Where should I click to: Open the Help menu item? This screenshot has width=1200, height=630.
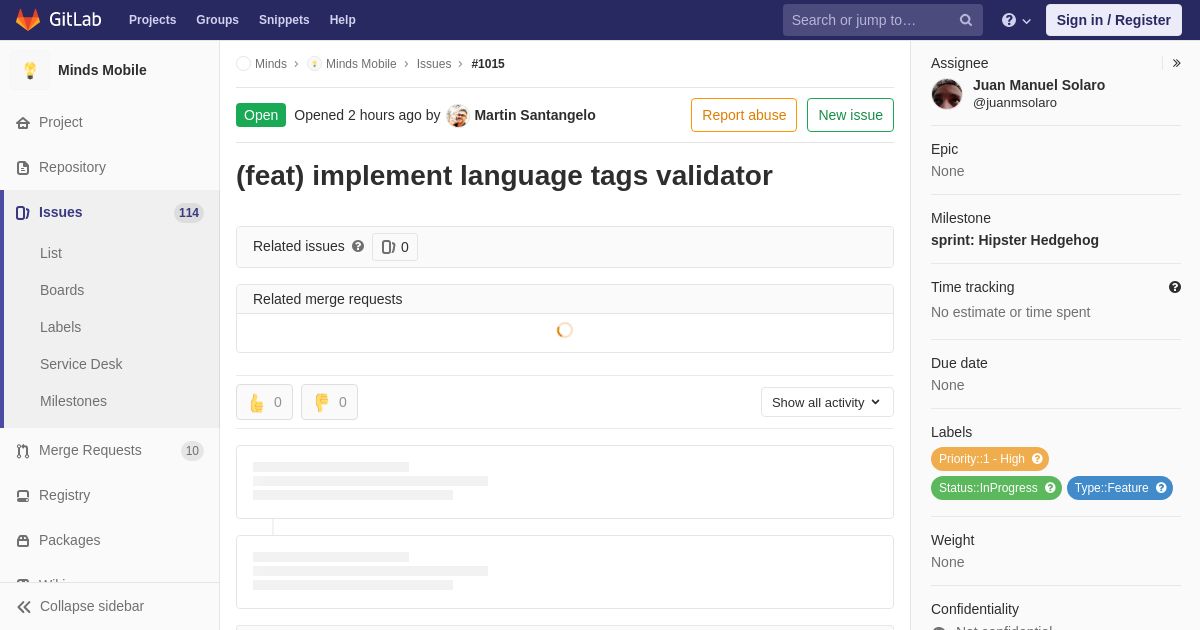point(343,20)
